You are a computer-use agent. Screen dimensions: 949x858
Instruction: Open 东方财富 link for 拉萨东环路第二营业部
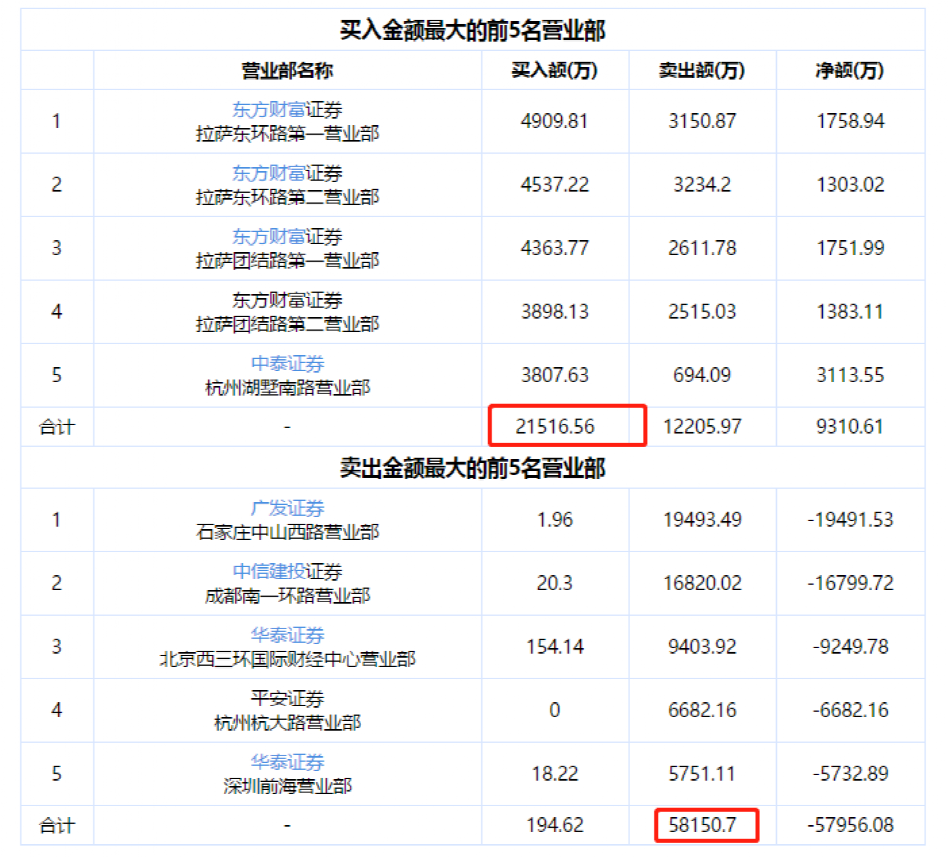click(269, 174)
